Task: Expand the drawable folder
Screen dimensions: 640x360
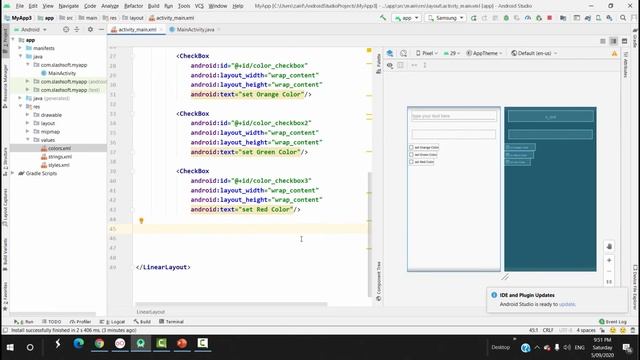Action: 28,115
